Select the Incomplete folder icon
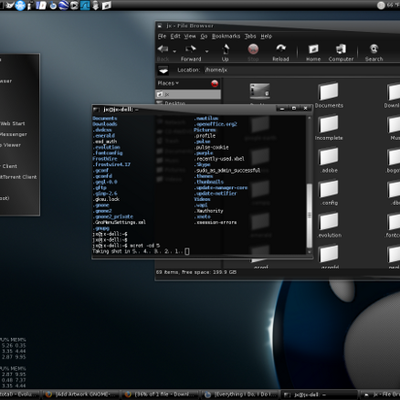The image size is (400, 400). coord(329,124)
